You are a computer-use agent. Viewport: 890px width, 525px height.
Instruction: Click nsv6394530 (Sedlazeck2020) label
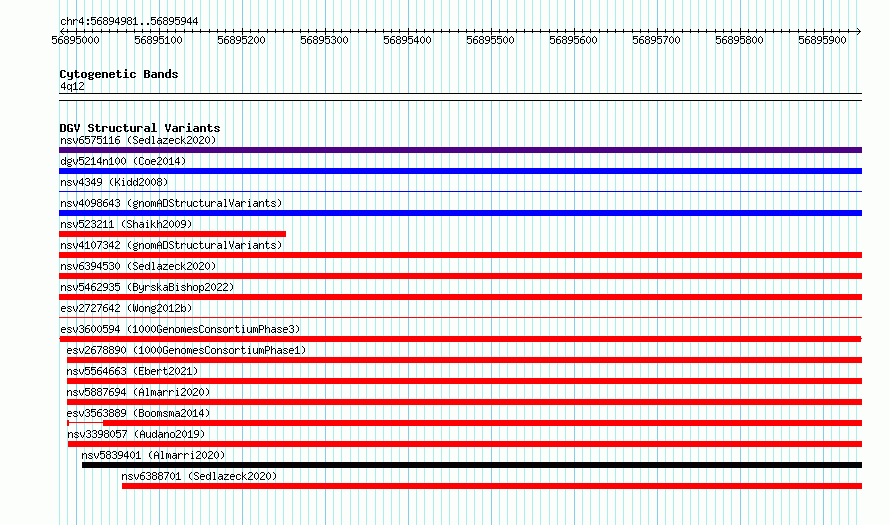tap(138, 266)
